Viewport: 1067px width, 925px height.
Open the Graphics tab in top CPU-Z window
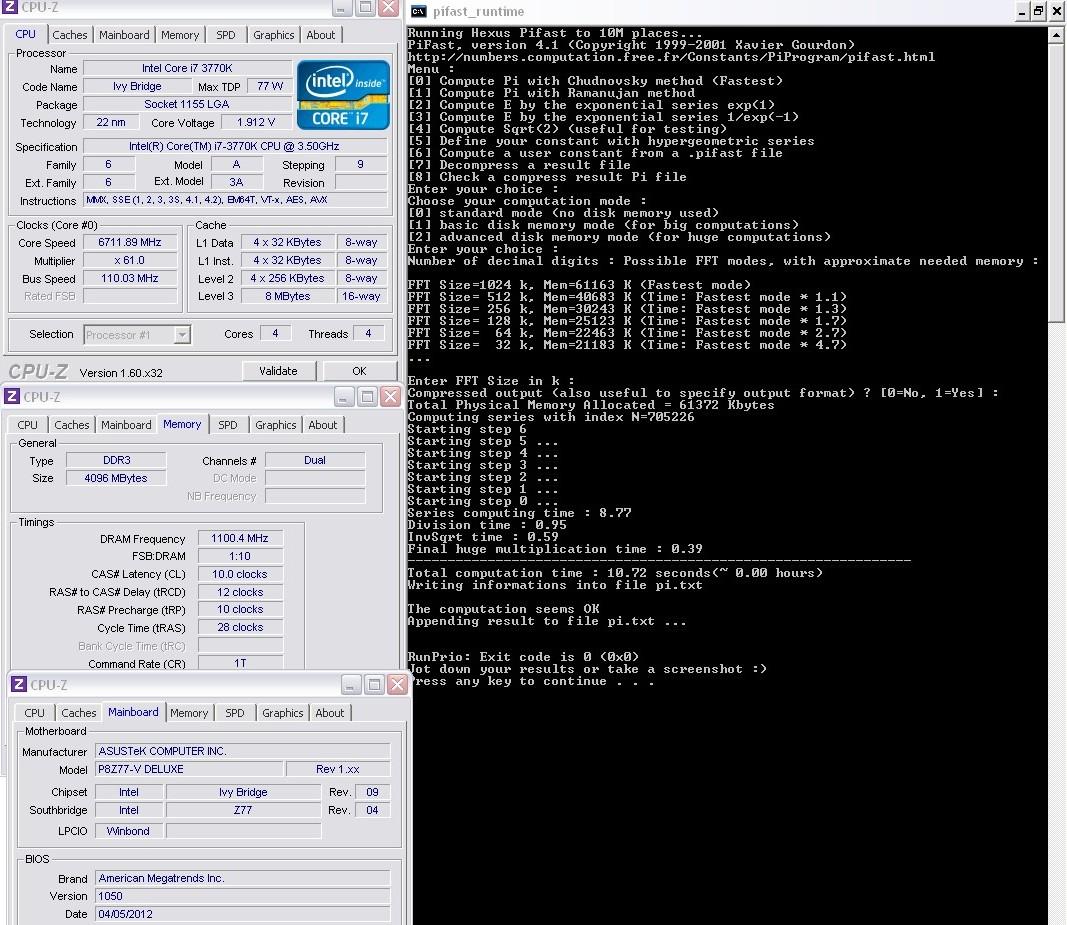274,35
